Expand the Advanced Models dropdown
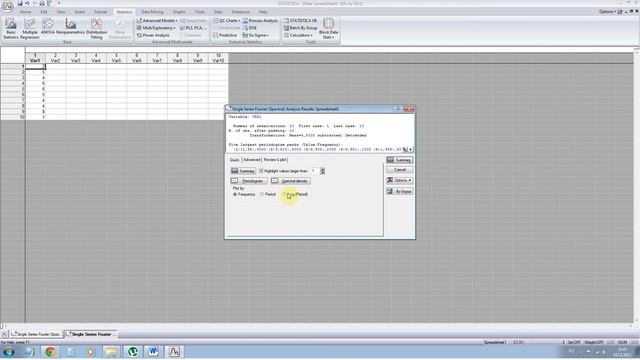This screenshot has height=360, width=640. pyautogui.click(x=157, y=20)
